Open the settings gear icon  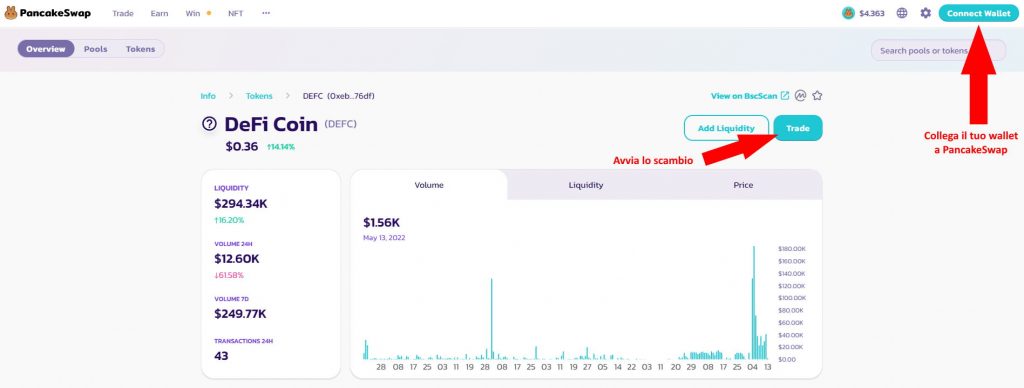click(x=925, y=13)
